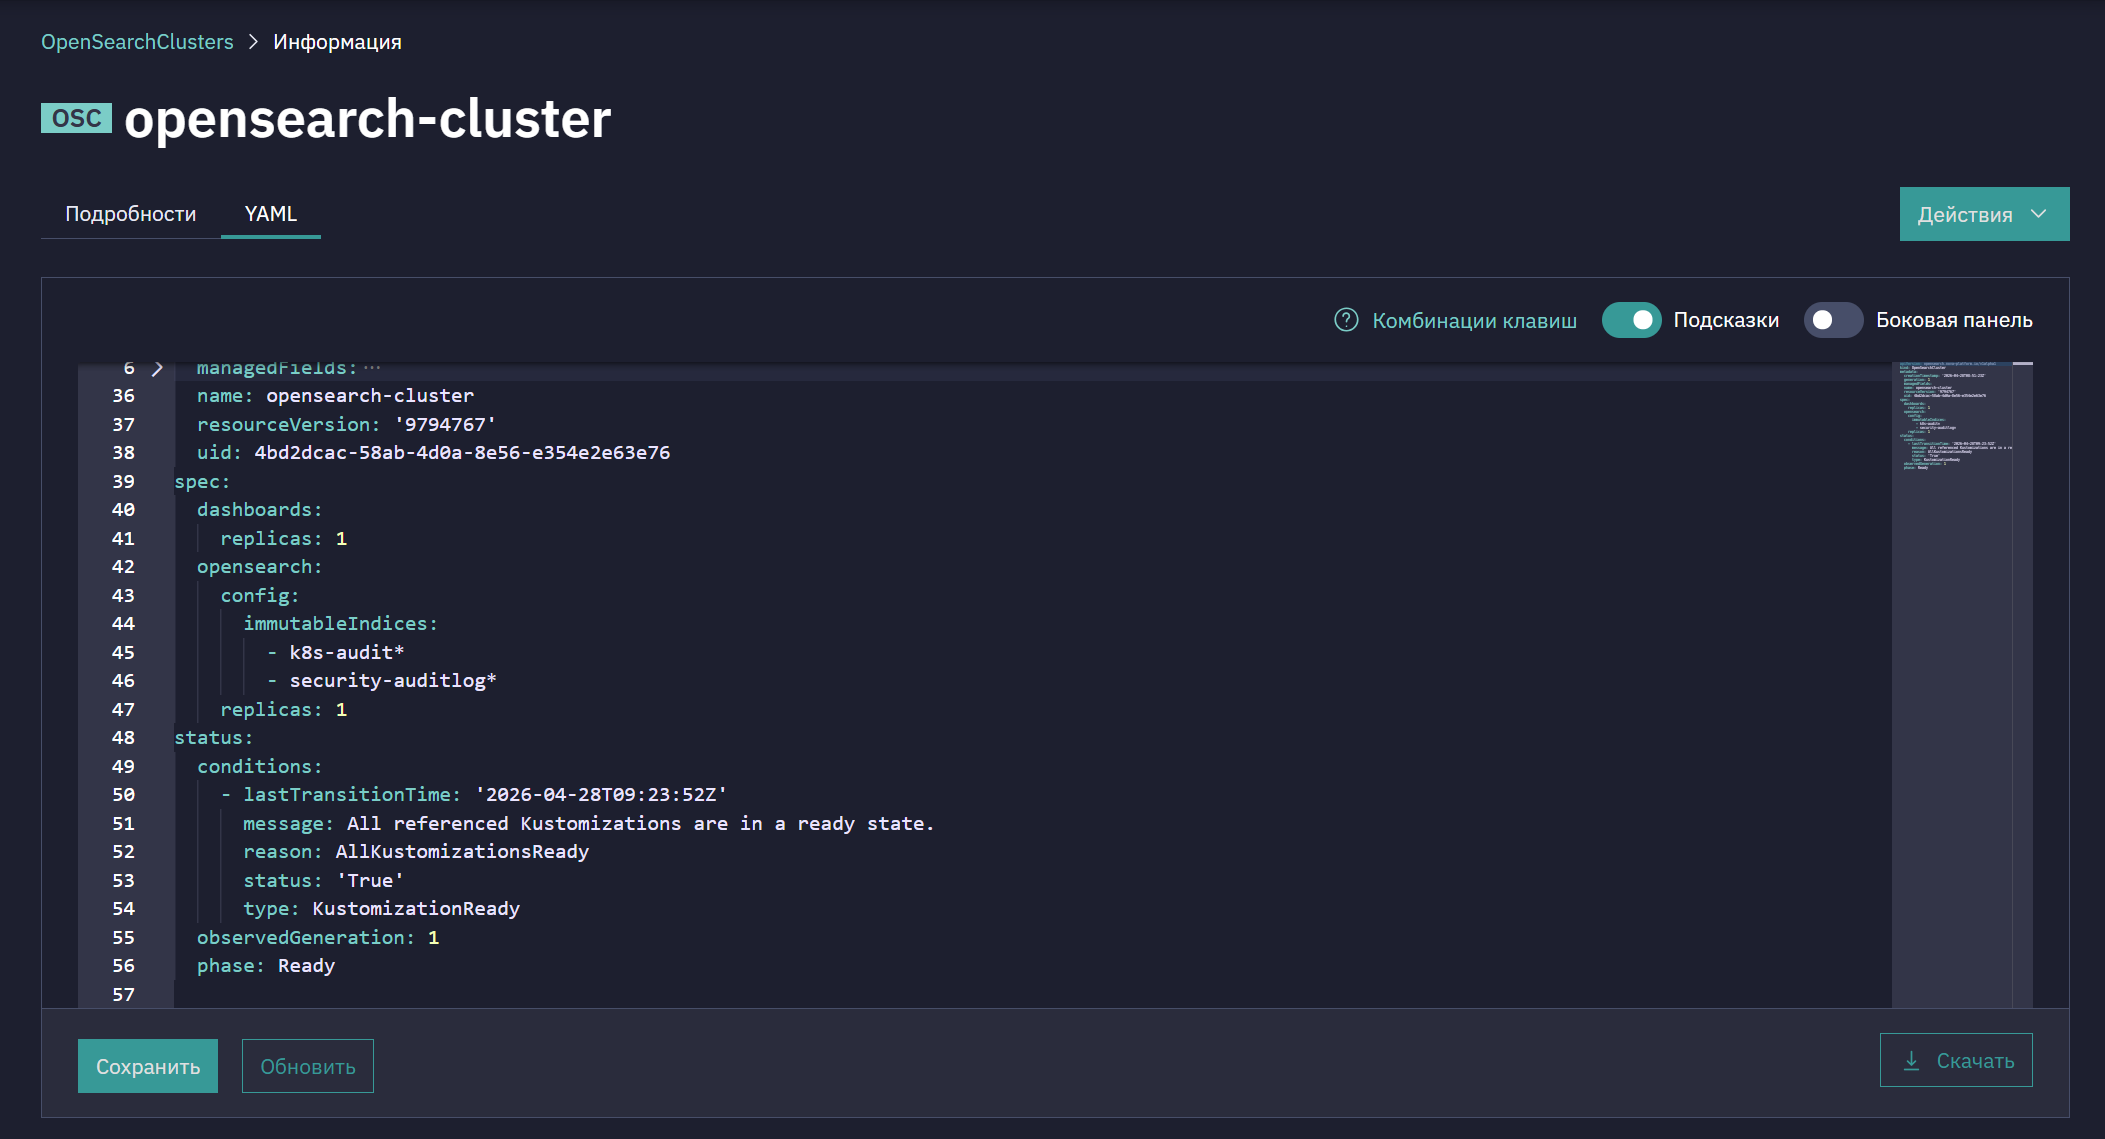Click the Сохранить button
Screen dimensions: 2105x1139
point(148,1066)
